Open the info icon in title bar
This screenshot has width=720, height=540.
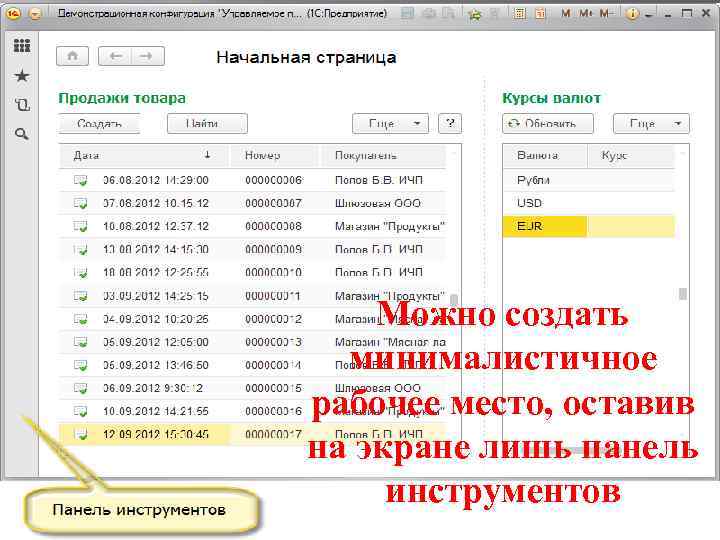[x=632, y=14]
